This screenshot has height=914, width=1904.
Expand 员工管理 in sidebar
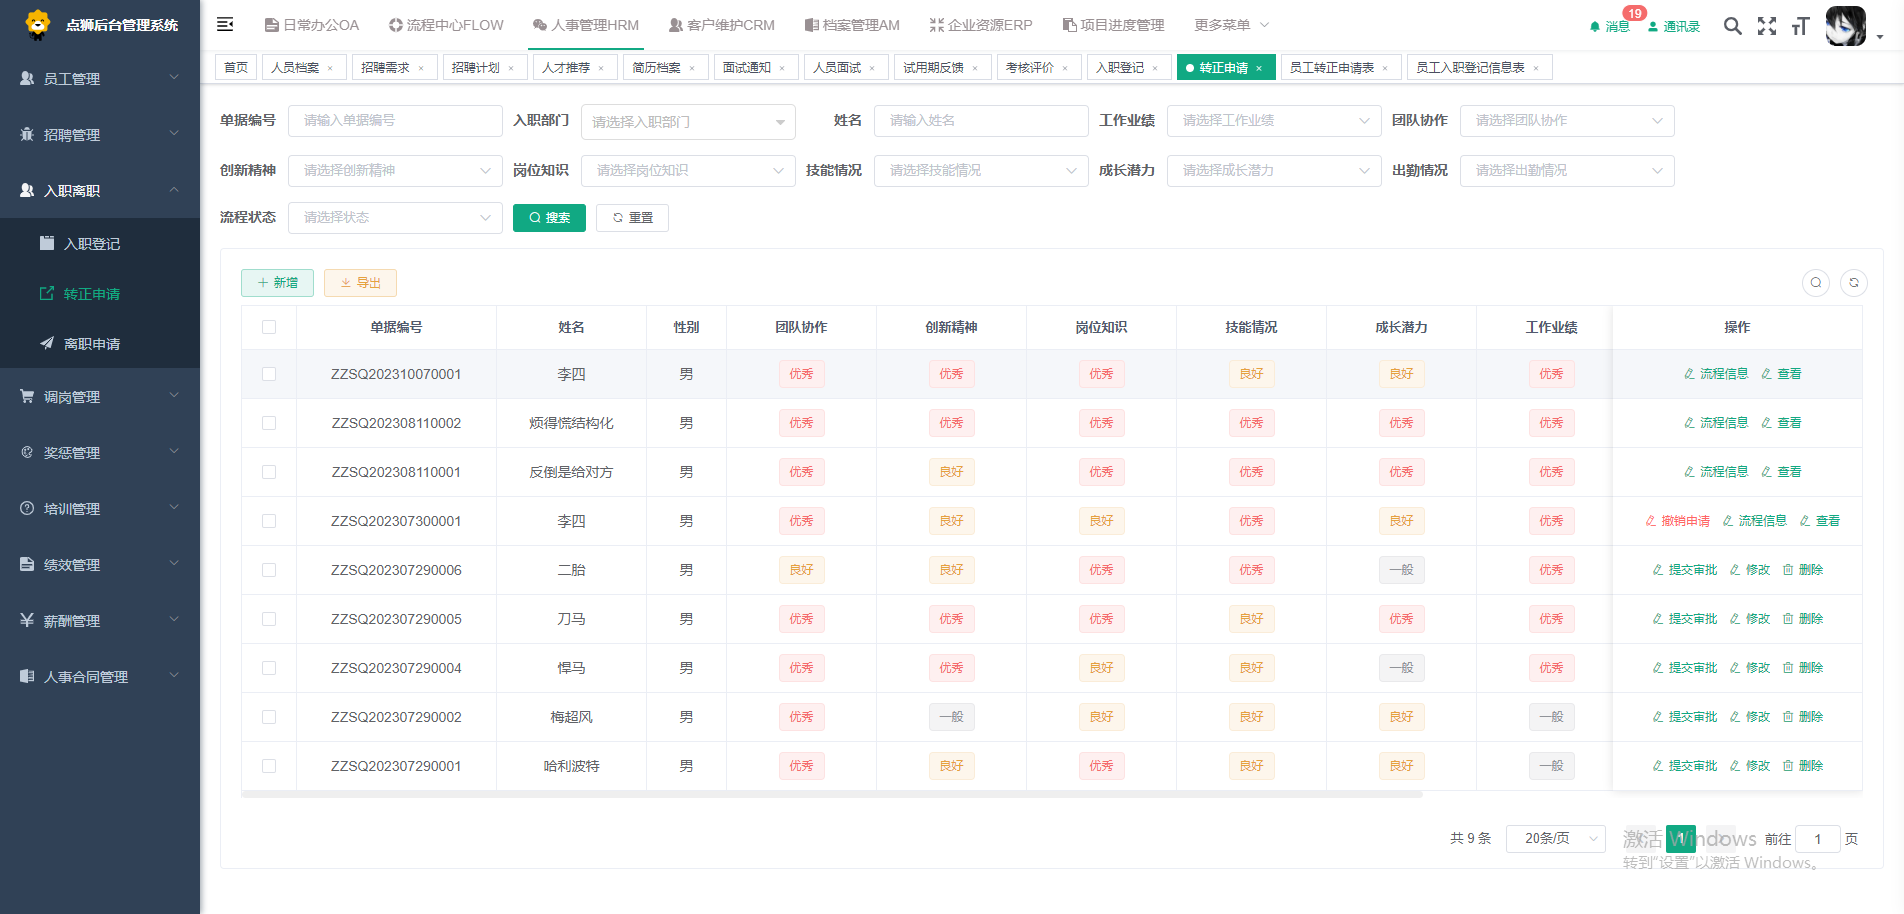(x=100, y=78)
